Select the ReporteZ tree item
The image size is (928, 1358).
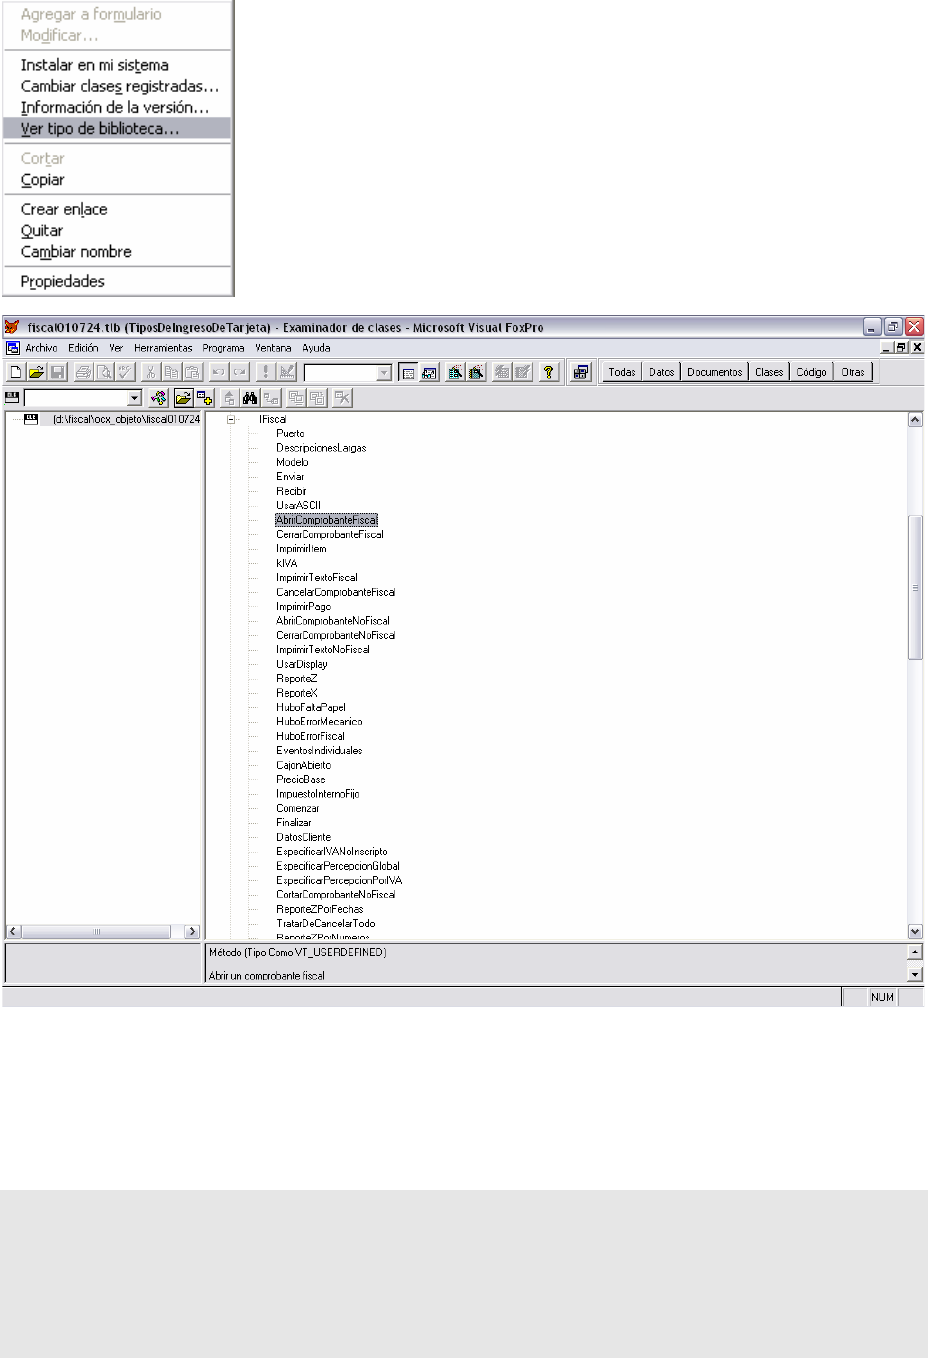click(296, 678)
